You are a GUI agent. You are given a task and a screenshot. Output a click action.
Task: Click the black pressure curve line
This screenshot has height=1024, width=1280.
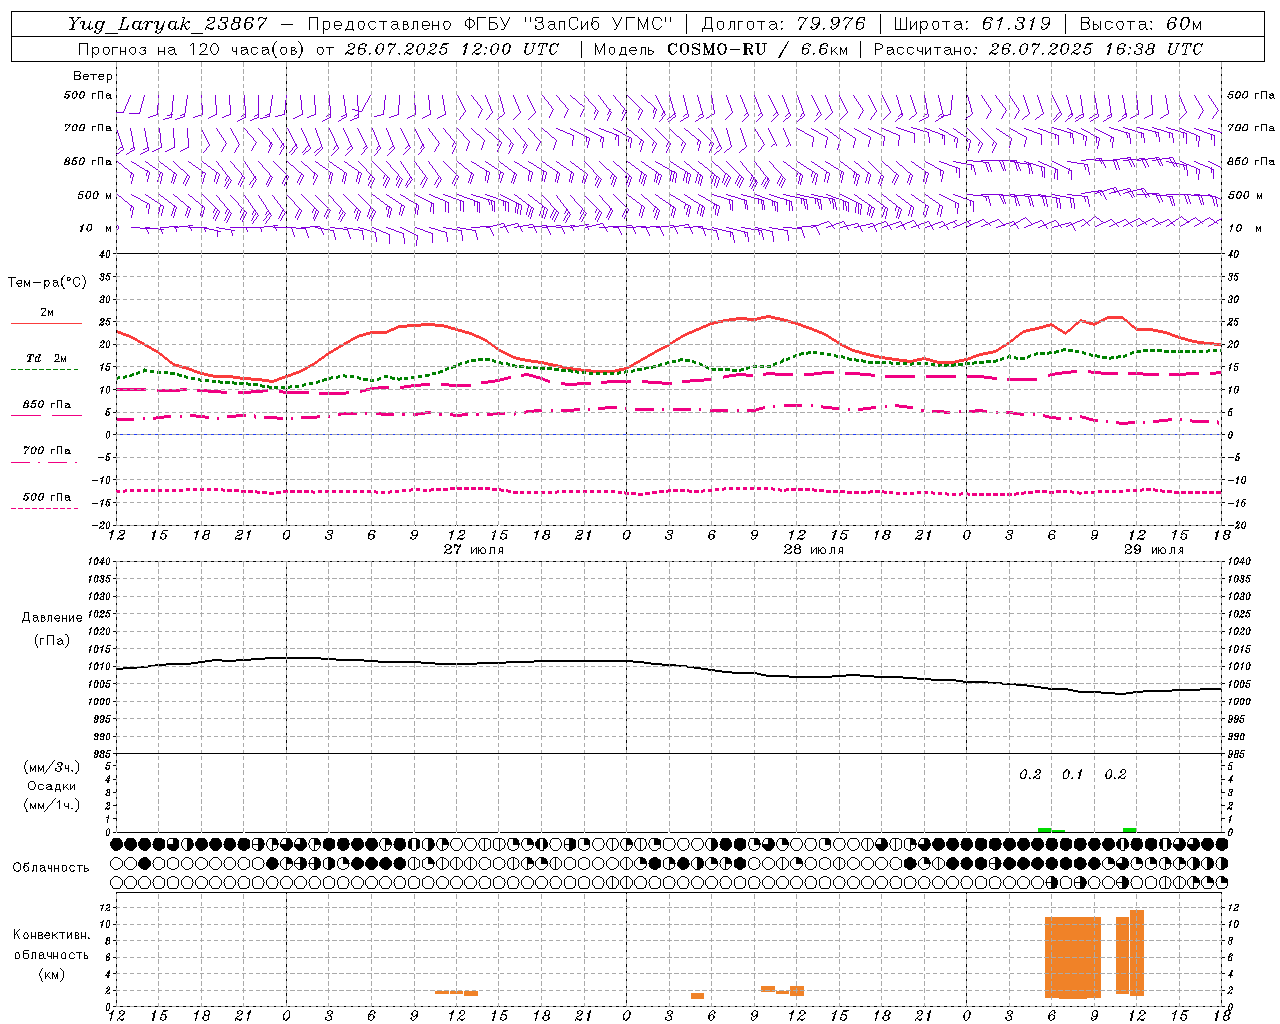pos(670,665)
